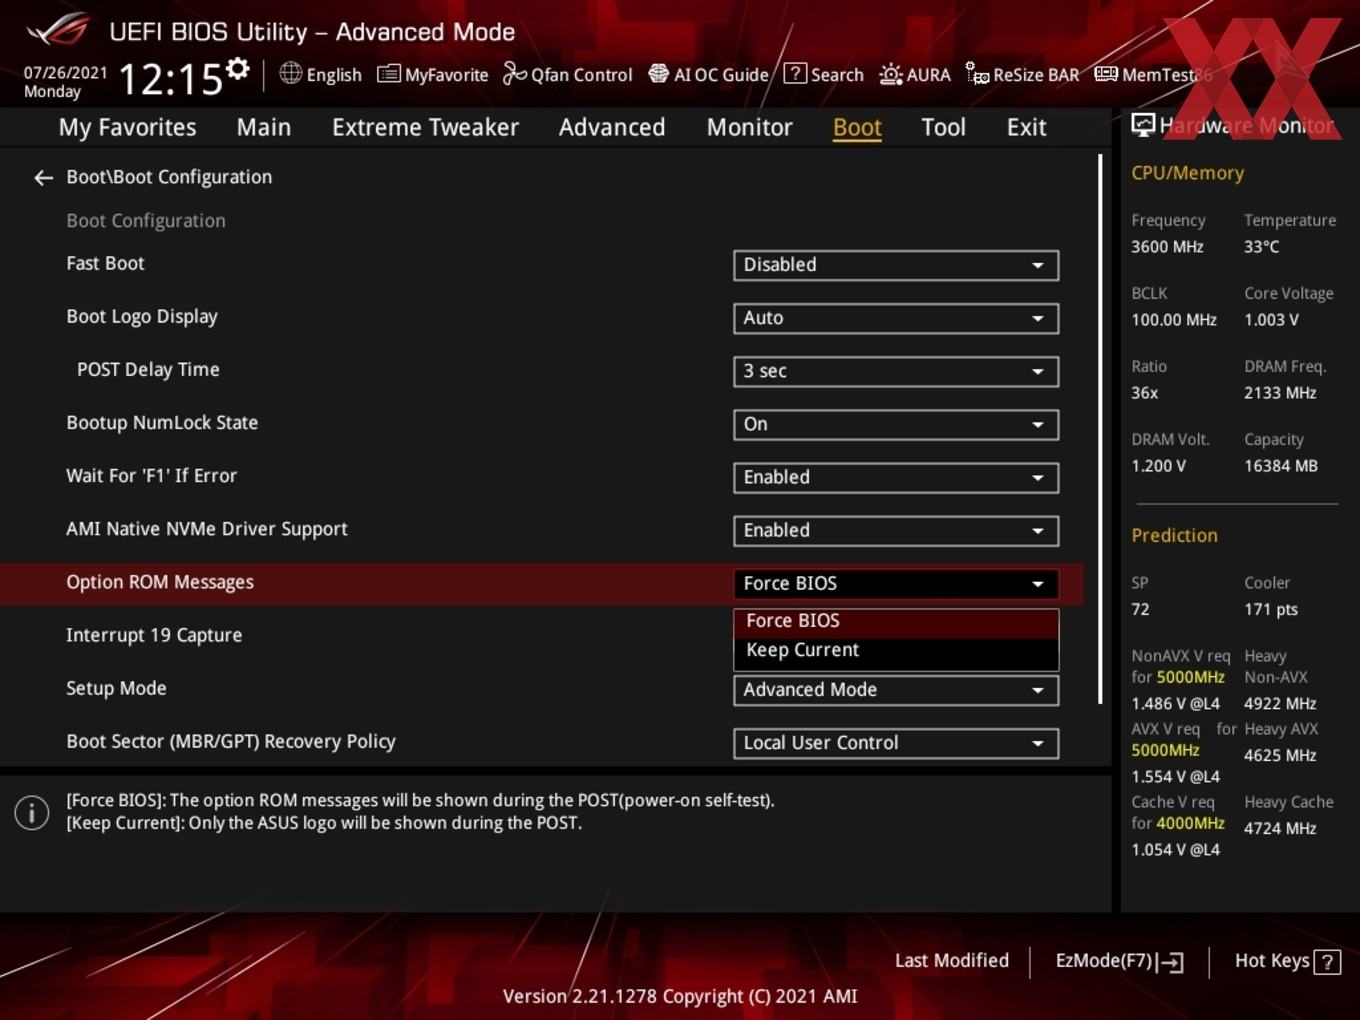Image resolution: width=1360 pixels, height=1020 pixels.
Task: Toggle ReSize BAR icon
Action: point(977,74)
